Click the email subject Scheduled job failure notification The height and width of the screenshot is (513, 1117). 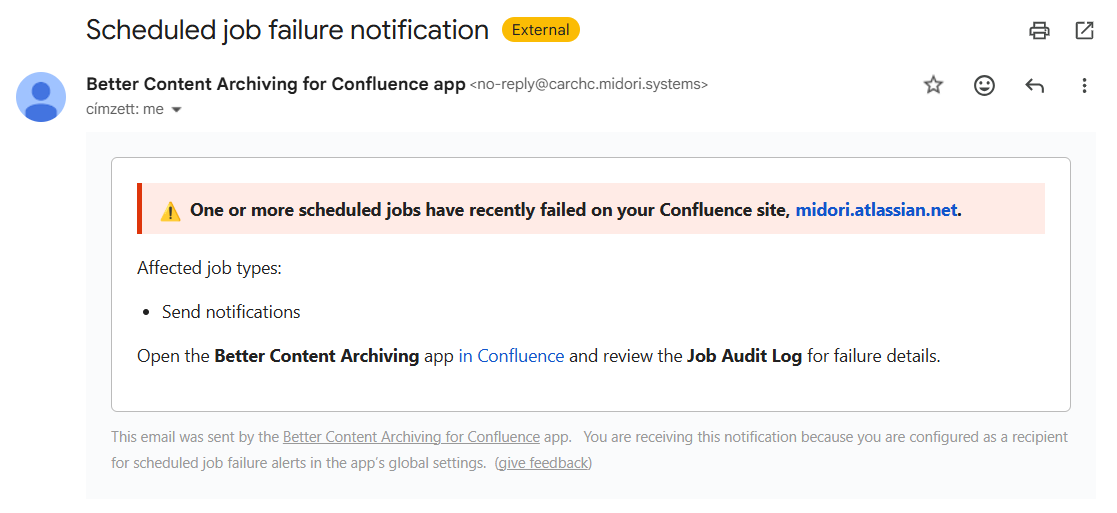pyautogui.click(x=288, y=30)
